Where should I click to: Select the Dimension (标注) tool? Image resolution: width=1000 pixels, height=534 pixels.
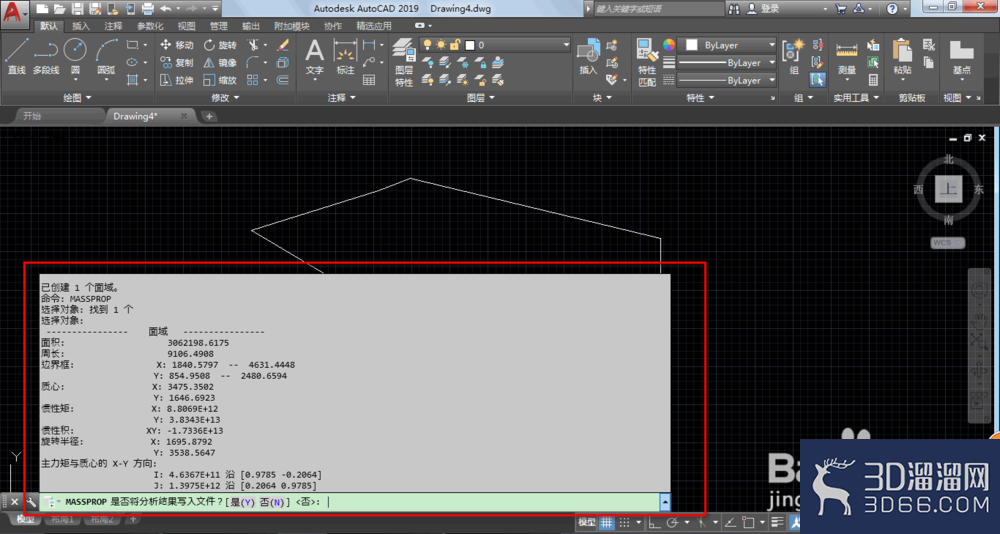pyautogui.click(x=345, y=56)
